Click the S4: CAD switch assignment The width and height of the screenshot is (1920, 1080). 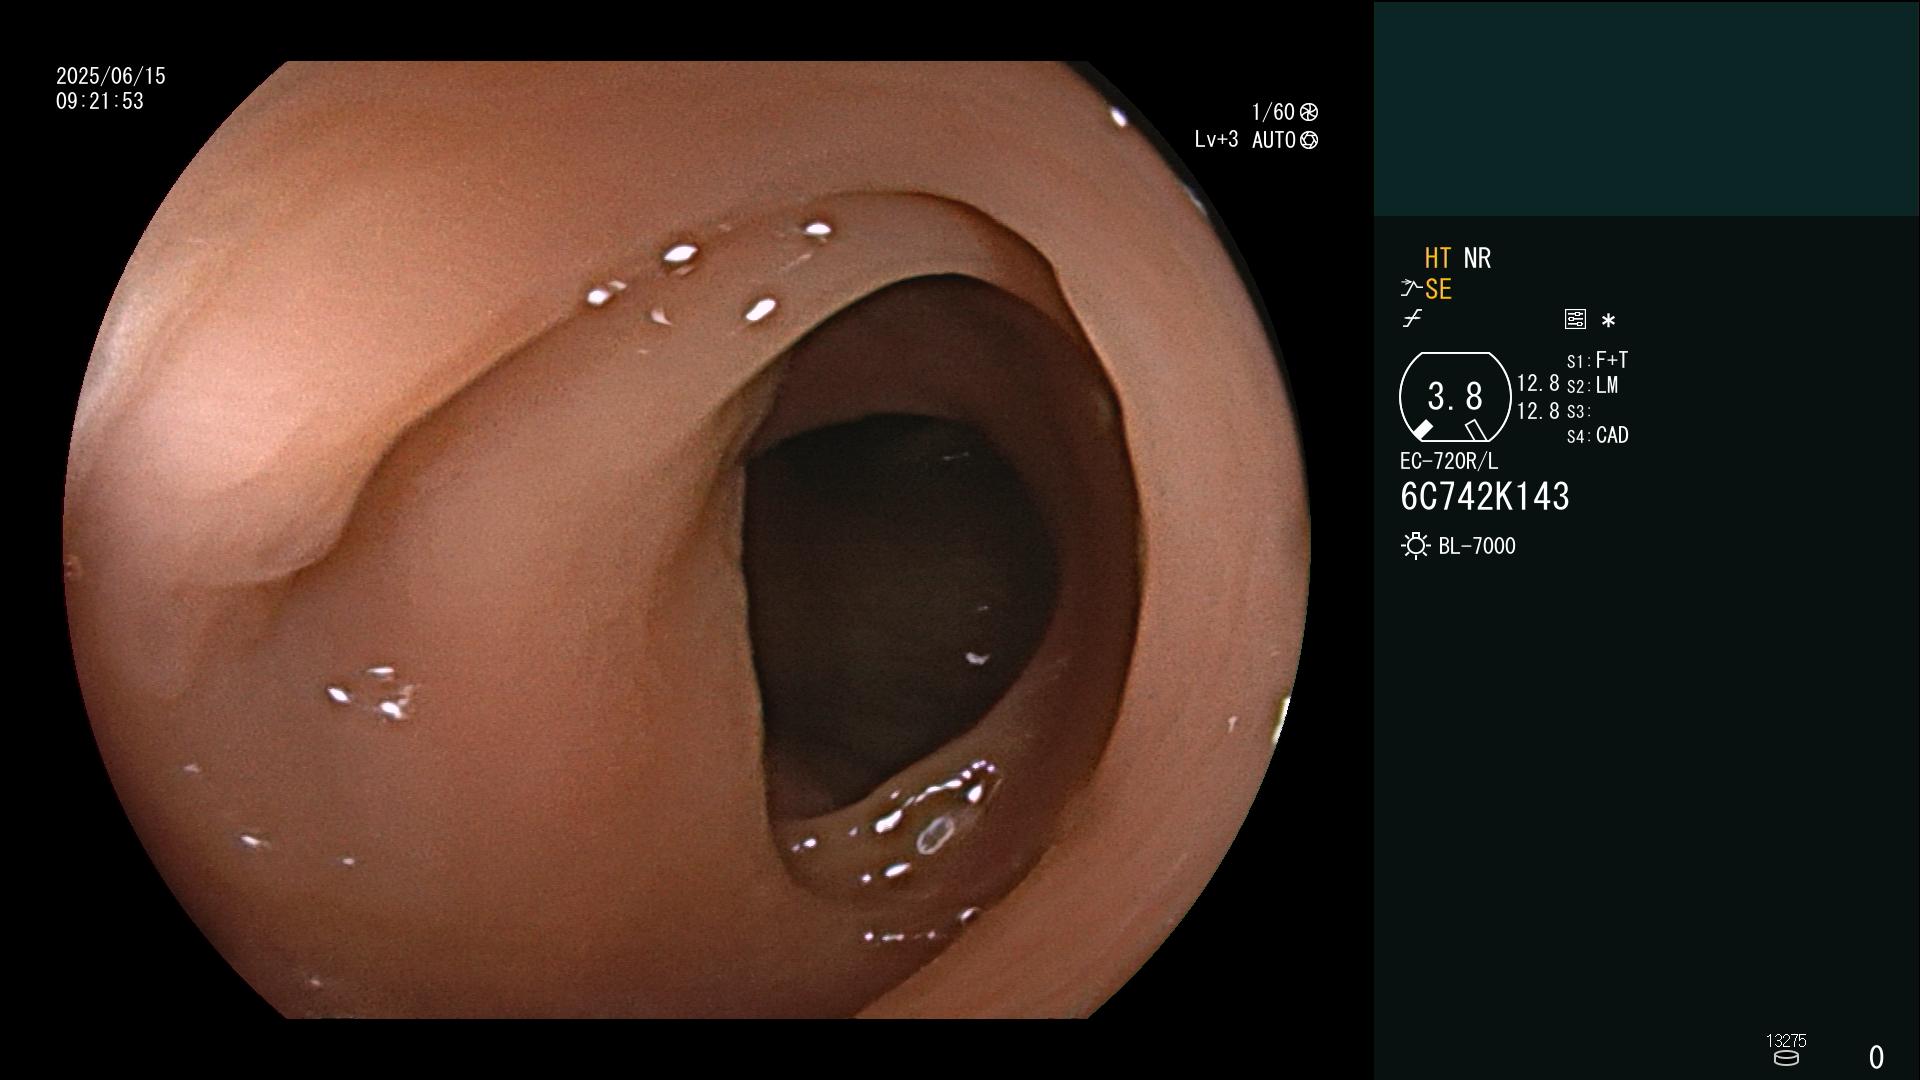1597,436
